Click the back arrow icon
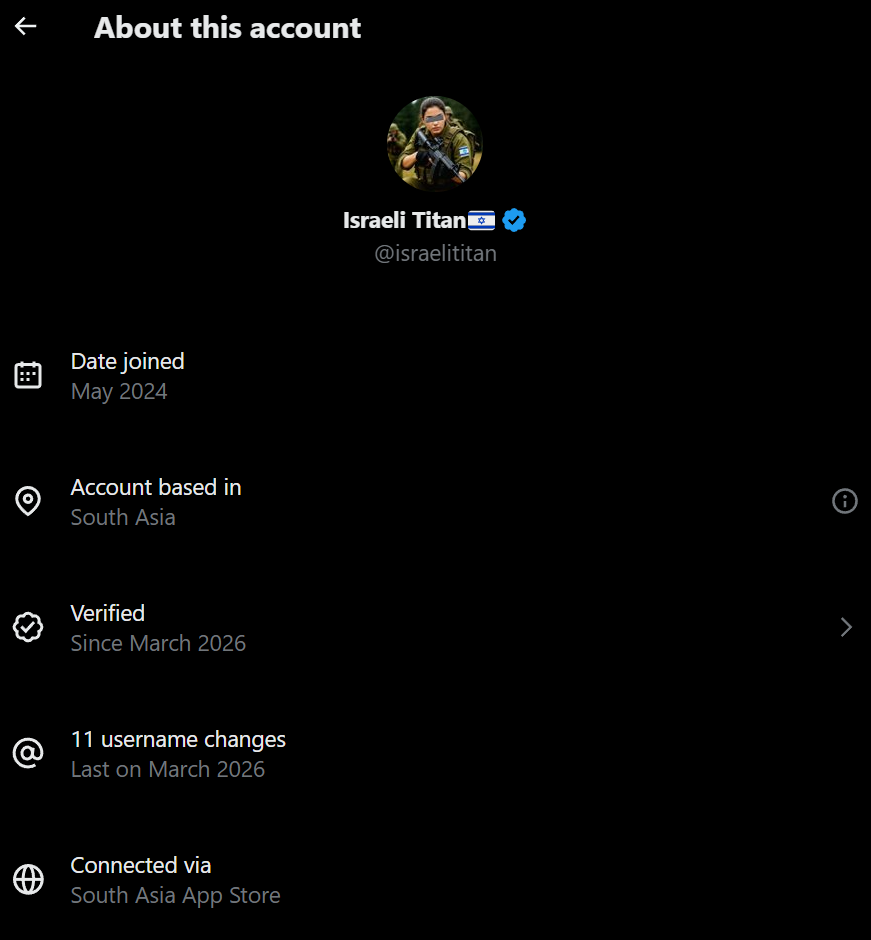This screenshot has width=871, height=940. [26, 27]
